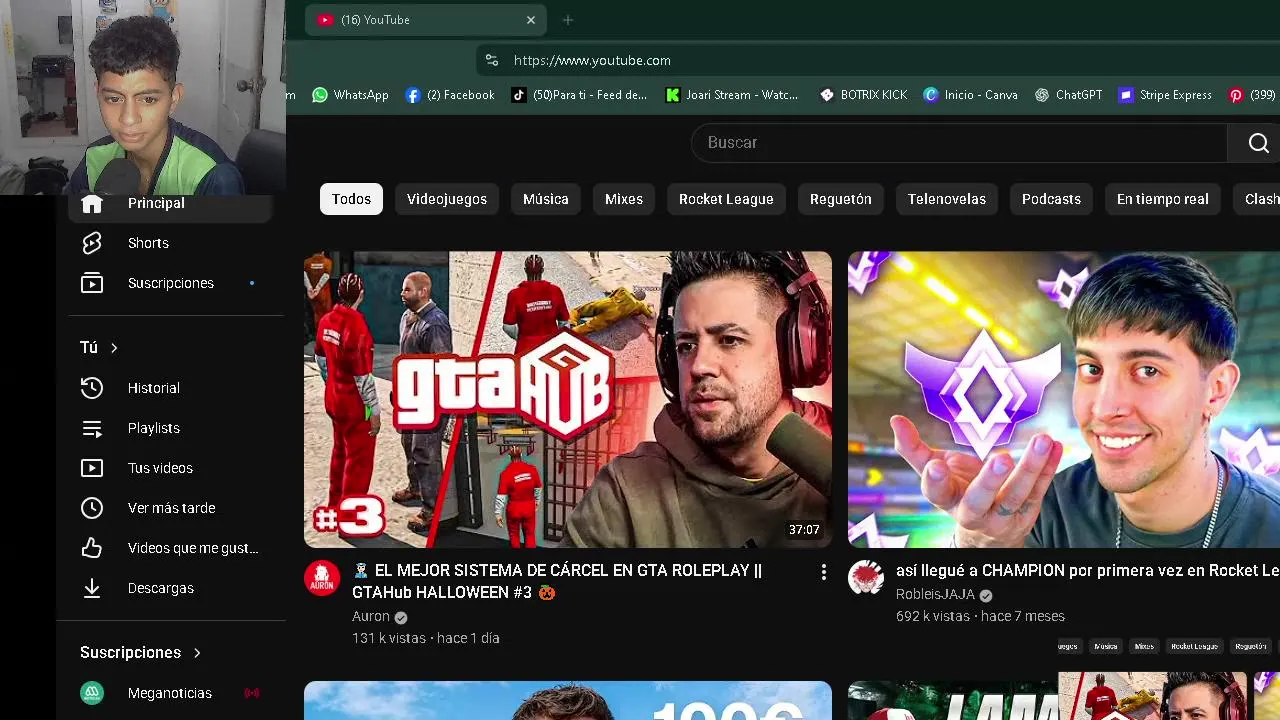Select the Reguetón filter chip

(x=841, y=199)
